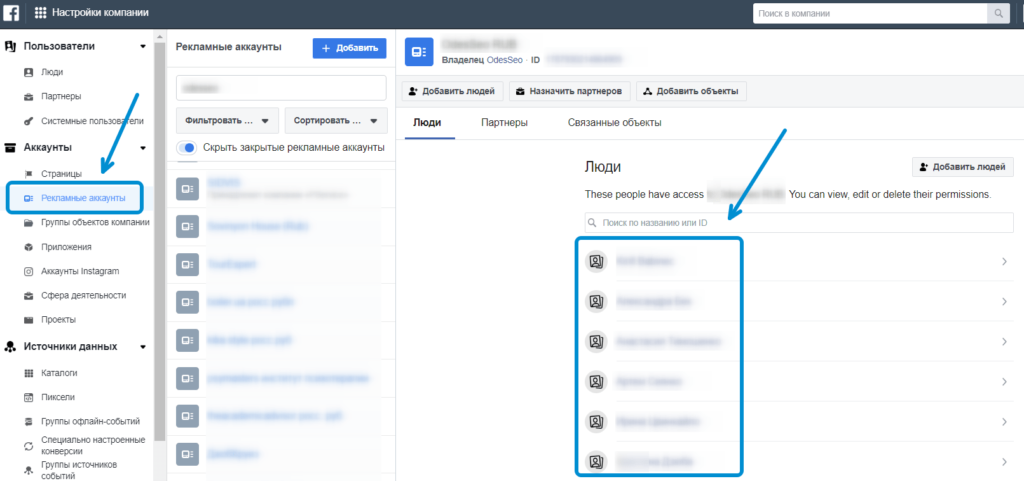The image size is (1024, 481).
Task: Click the Поиск по названию или ID field
Action: pos(799,223)
